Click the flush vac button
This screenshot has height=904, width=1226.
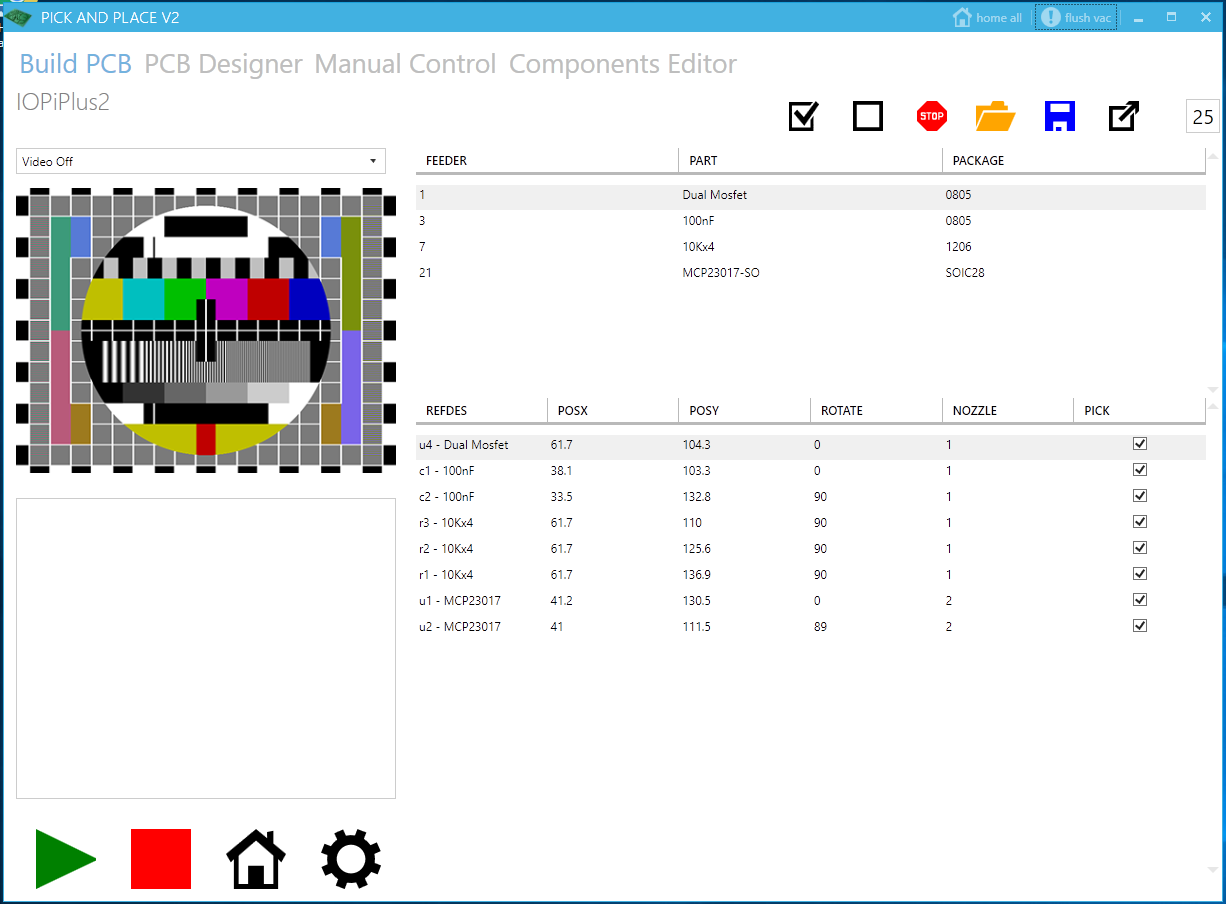point(1075,16)
